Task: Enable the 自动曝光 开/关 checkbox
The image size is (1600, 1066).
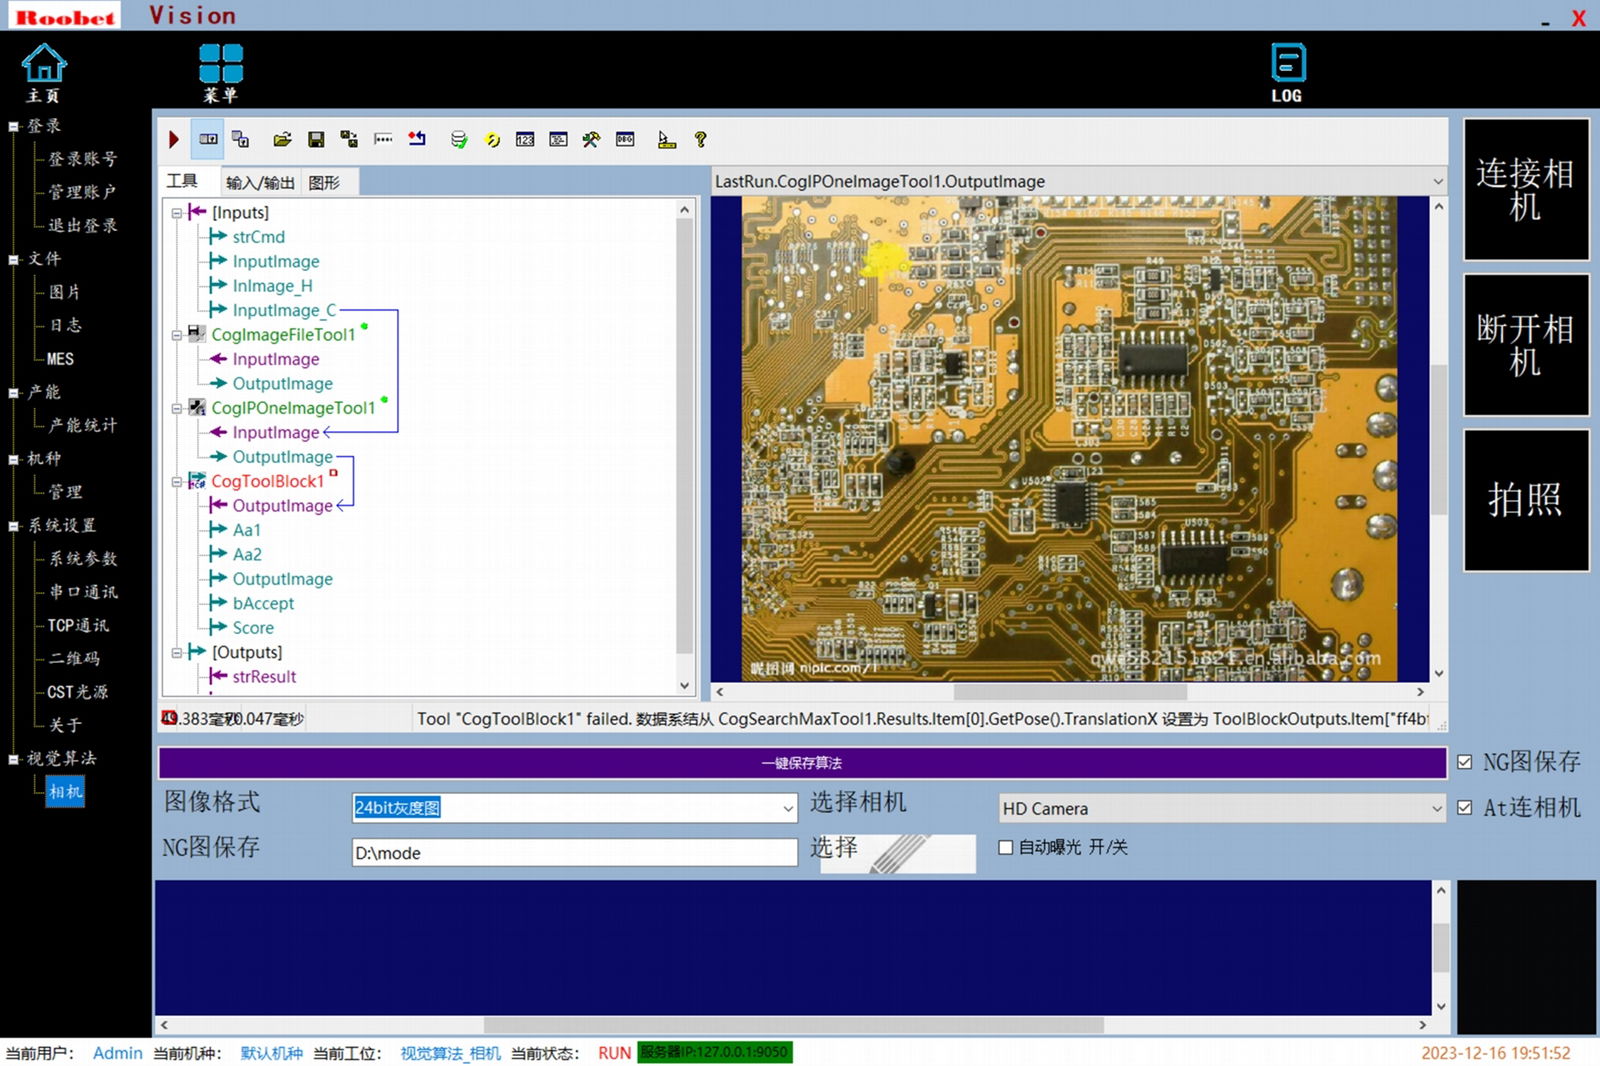Action: pyautogui.click(x=1006, y=847)
